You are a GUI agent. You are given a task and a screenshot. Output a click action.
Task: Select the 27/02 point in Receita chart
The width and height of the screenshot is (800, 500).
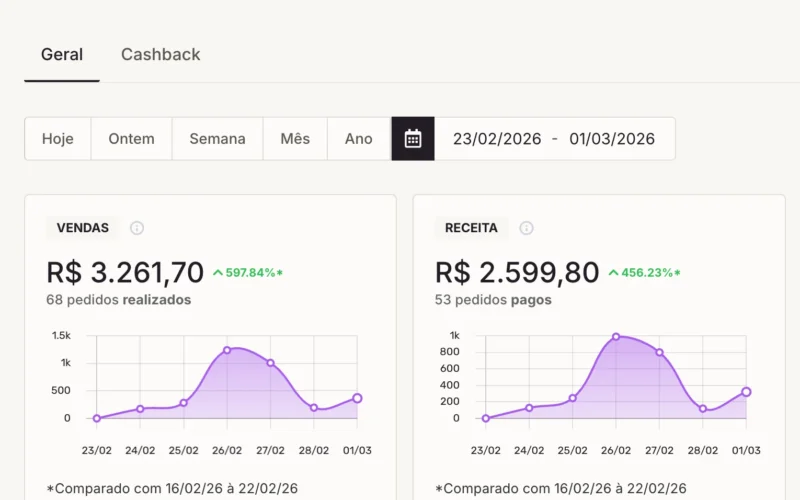pyautogui.click(x=659, y=353)
